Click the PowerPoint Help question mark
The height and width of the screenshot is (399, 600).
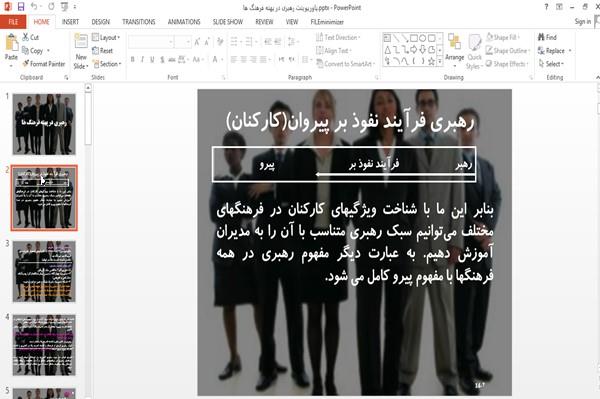coord(546,7)
